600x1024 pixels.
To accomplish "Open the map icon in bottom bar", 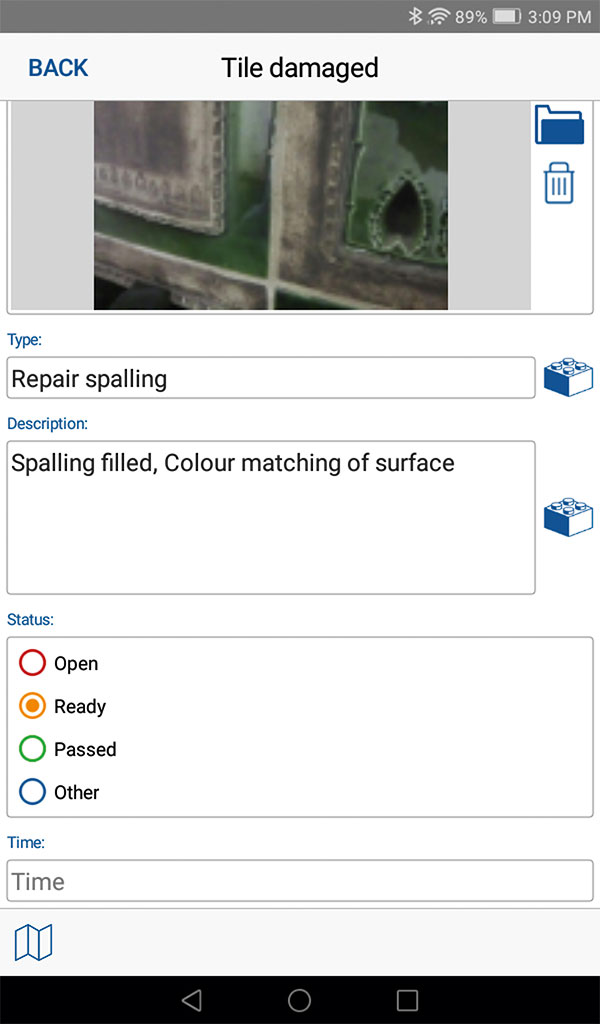I will pos(33,942).
